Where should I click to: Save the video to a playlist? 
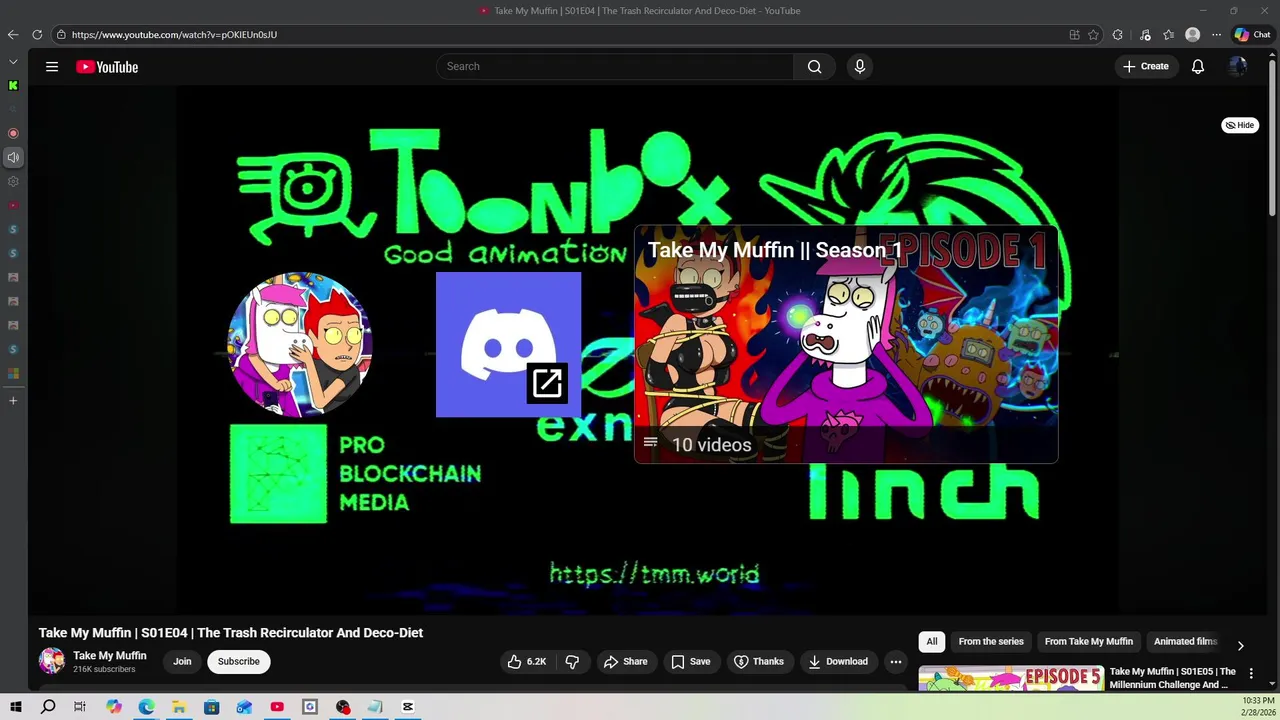coord(691,662)
